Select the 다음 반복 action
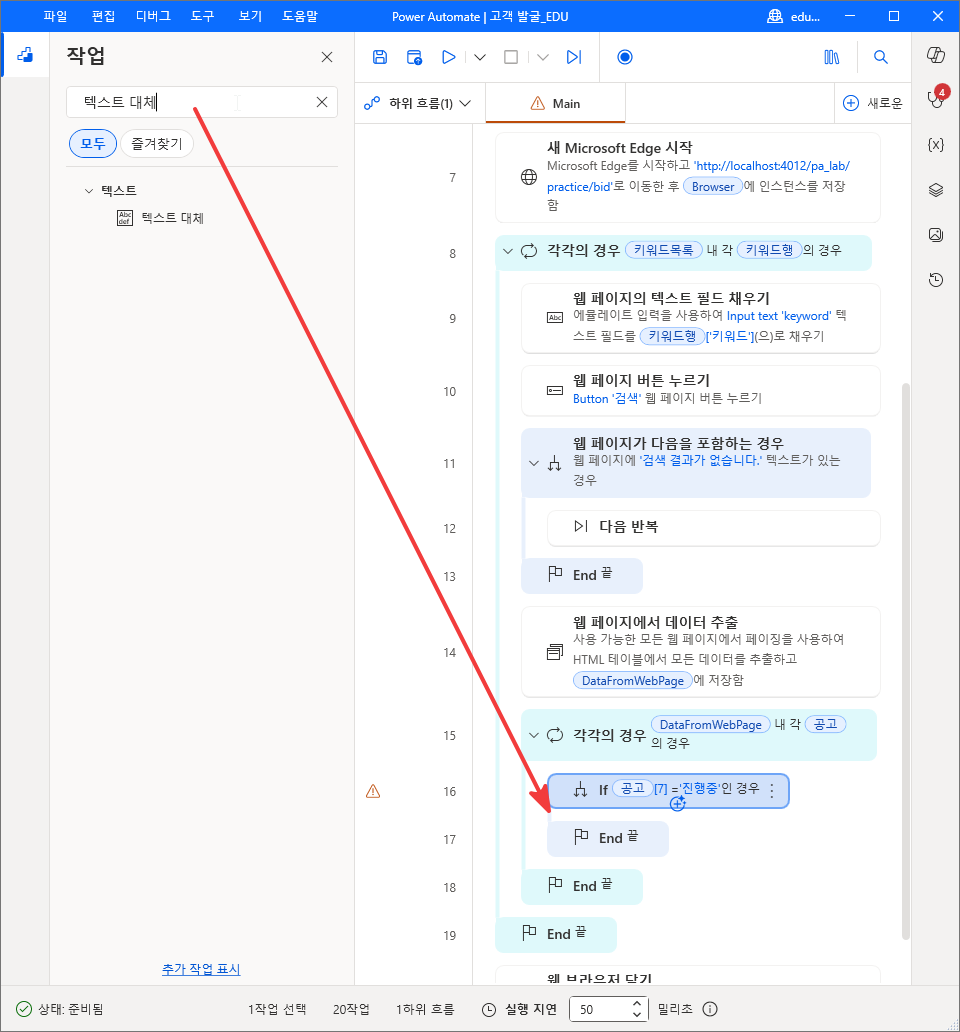The width and height of the screenshot is (960, 1032). 714,528
